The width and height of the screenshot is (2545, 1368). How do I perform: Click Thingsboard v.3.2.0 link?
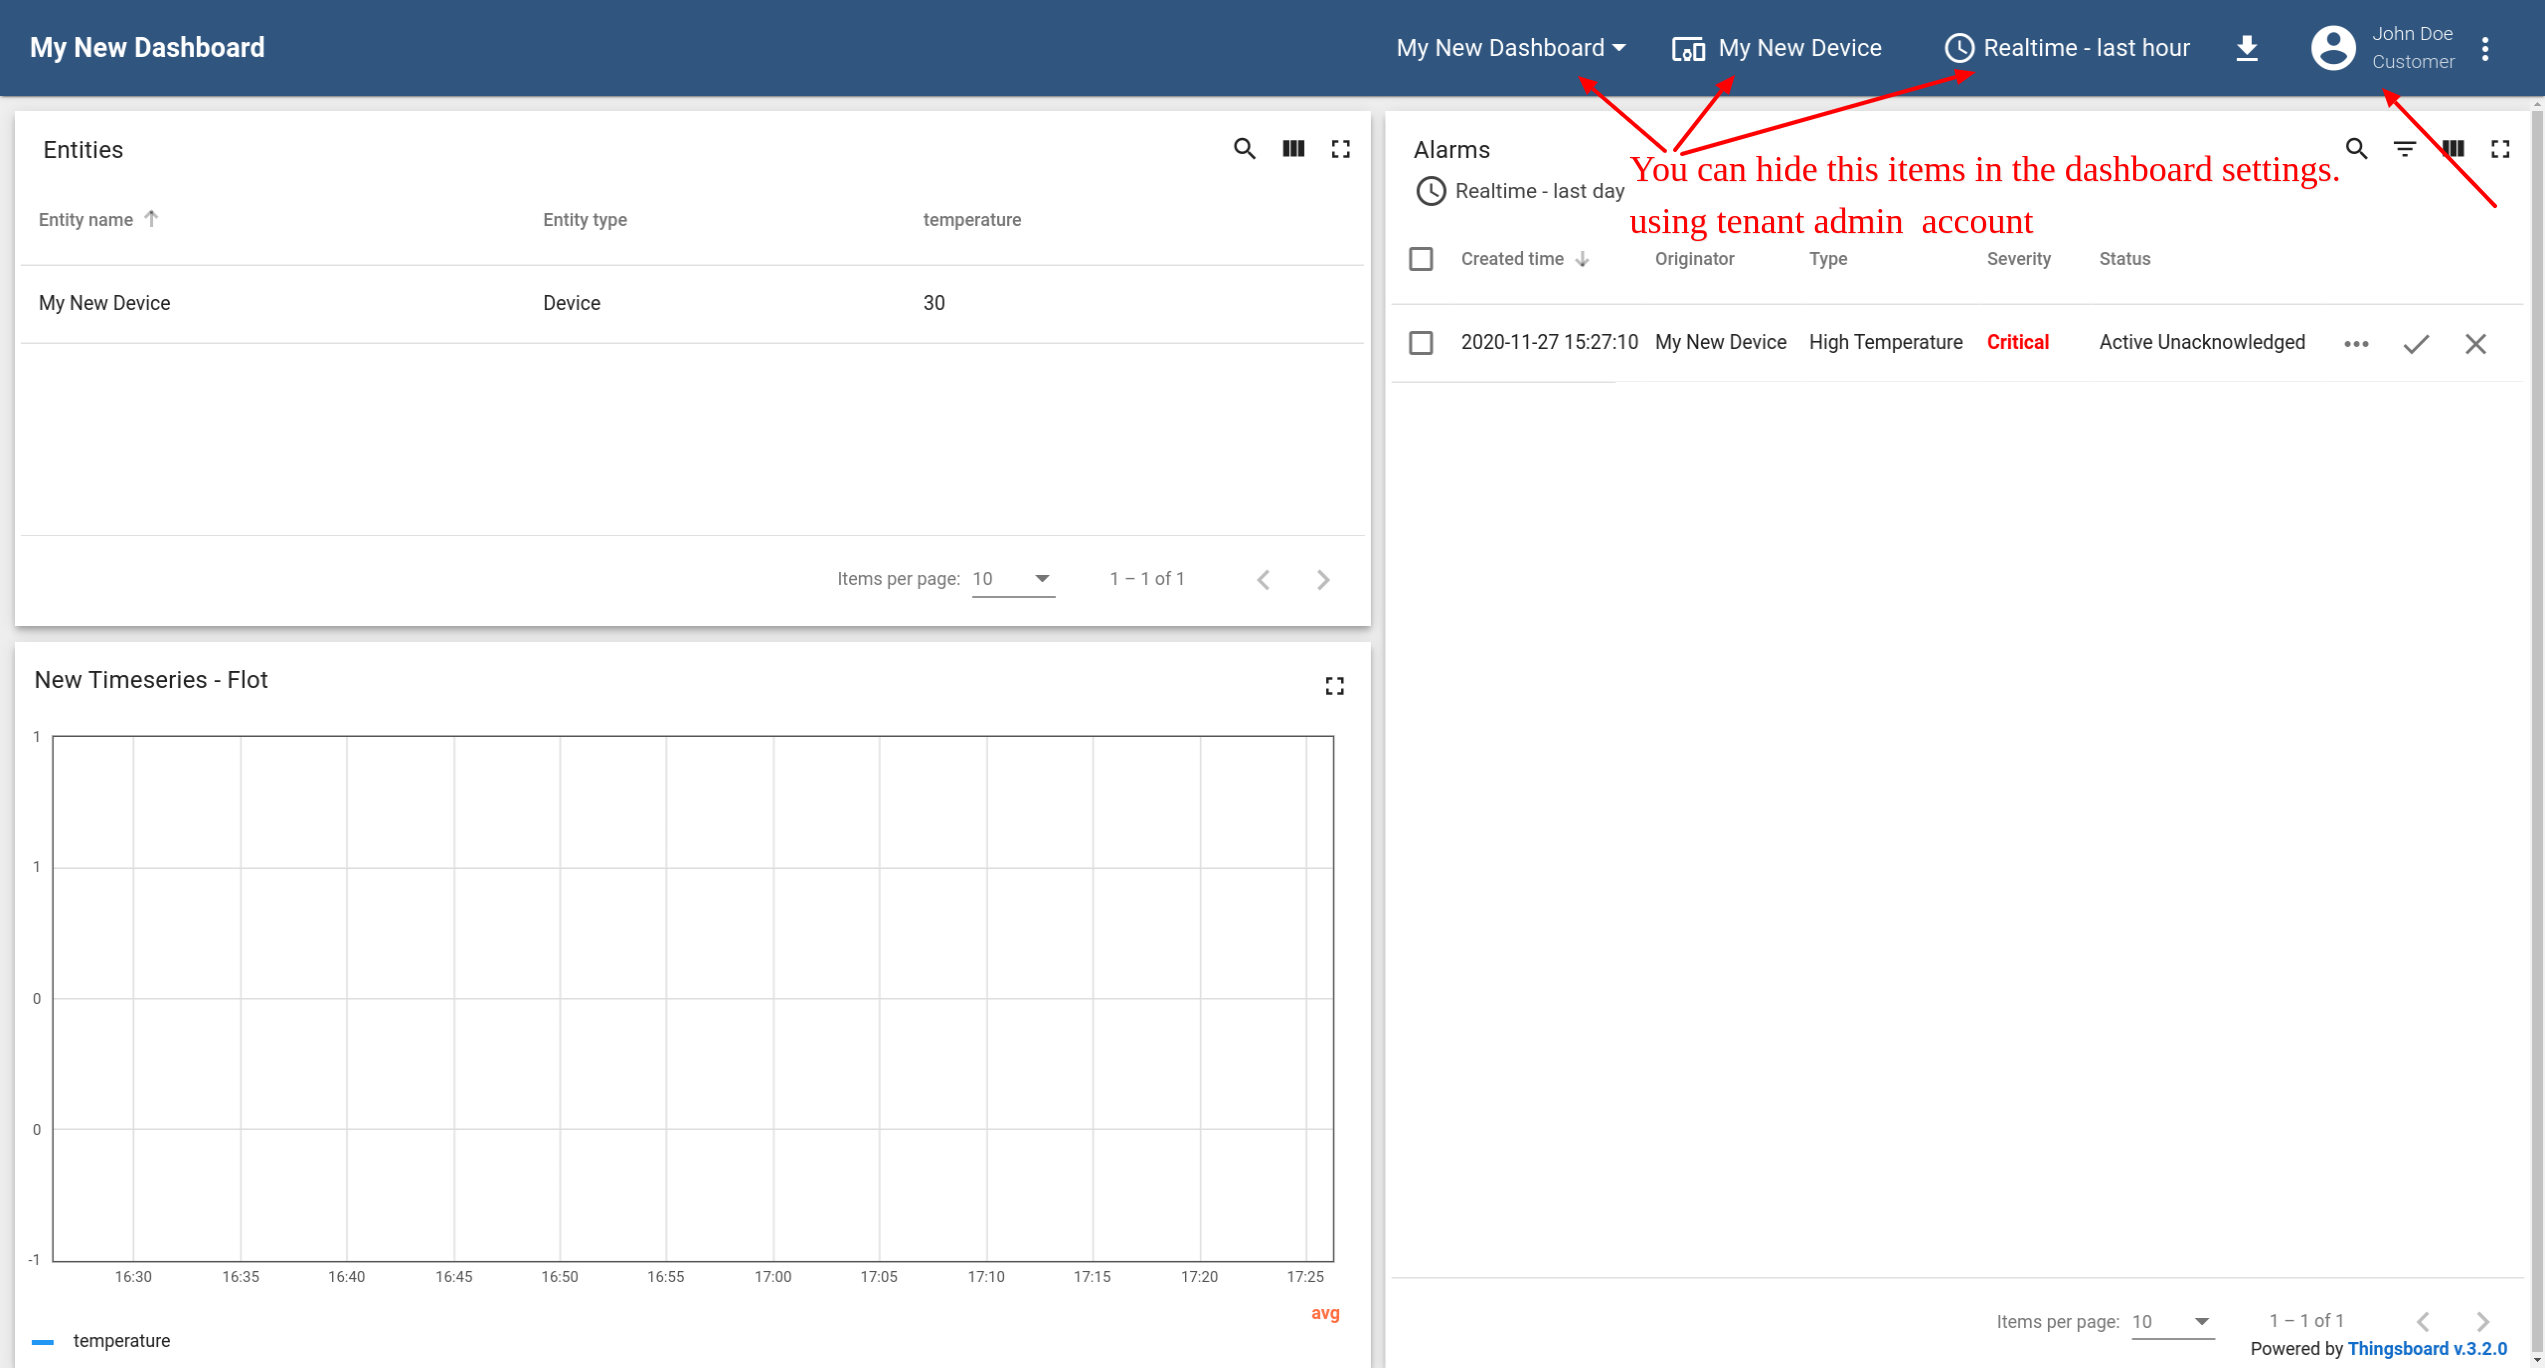point(2427,1349)
